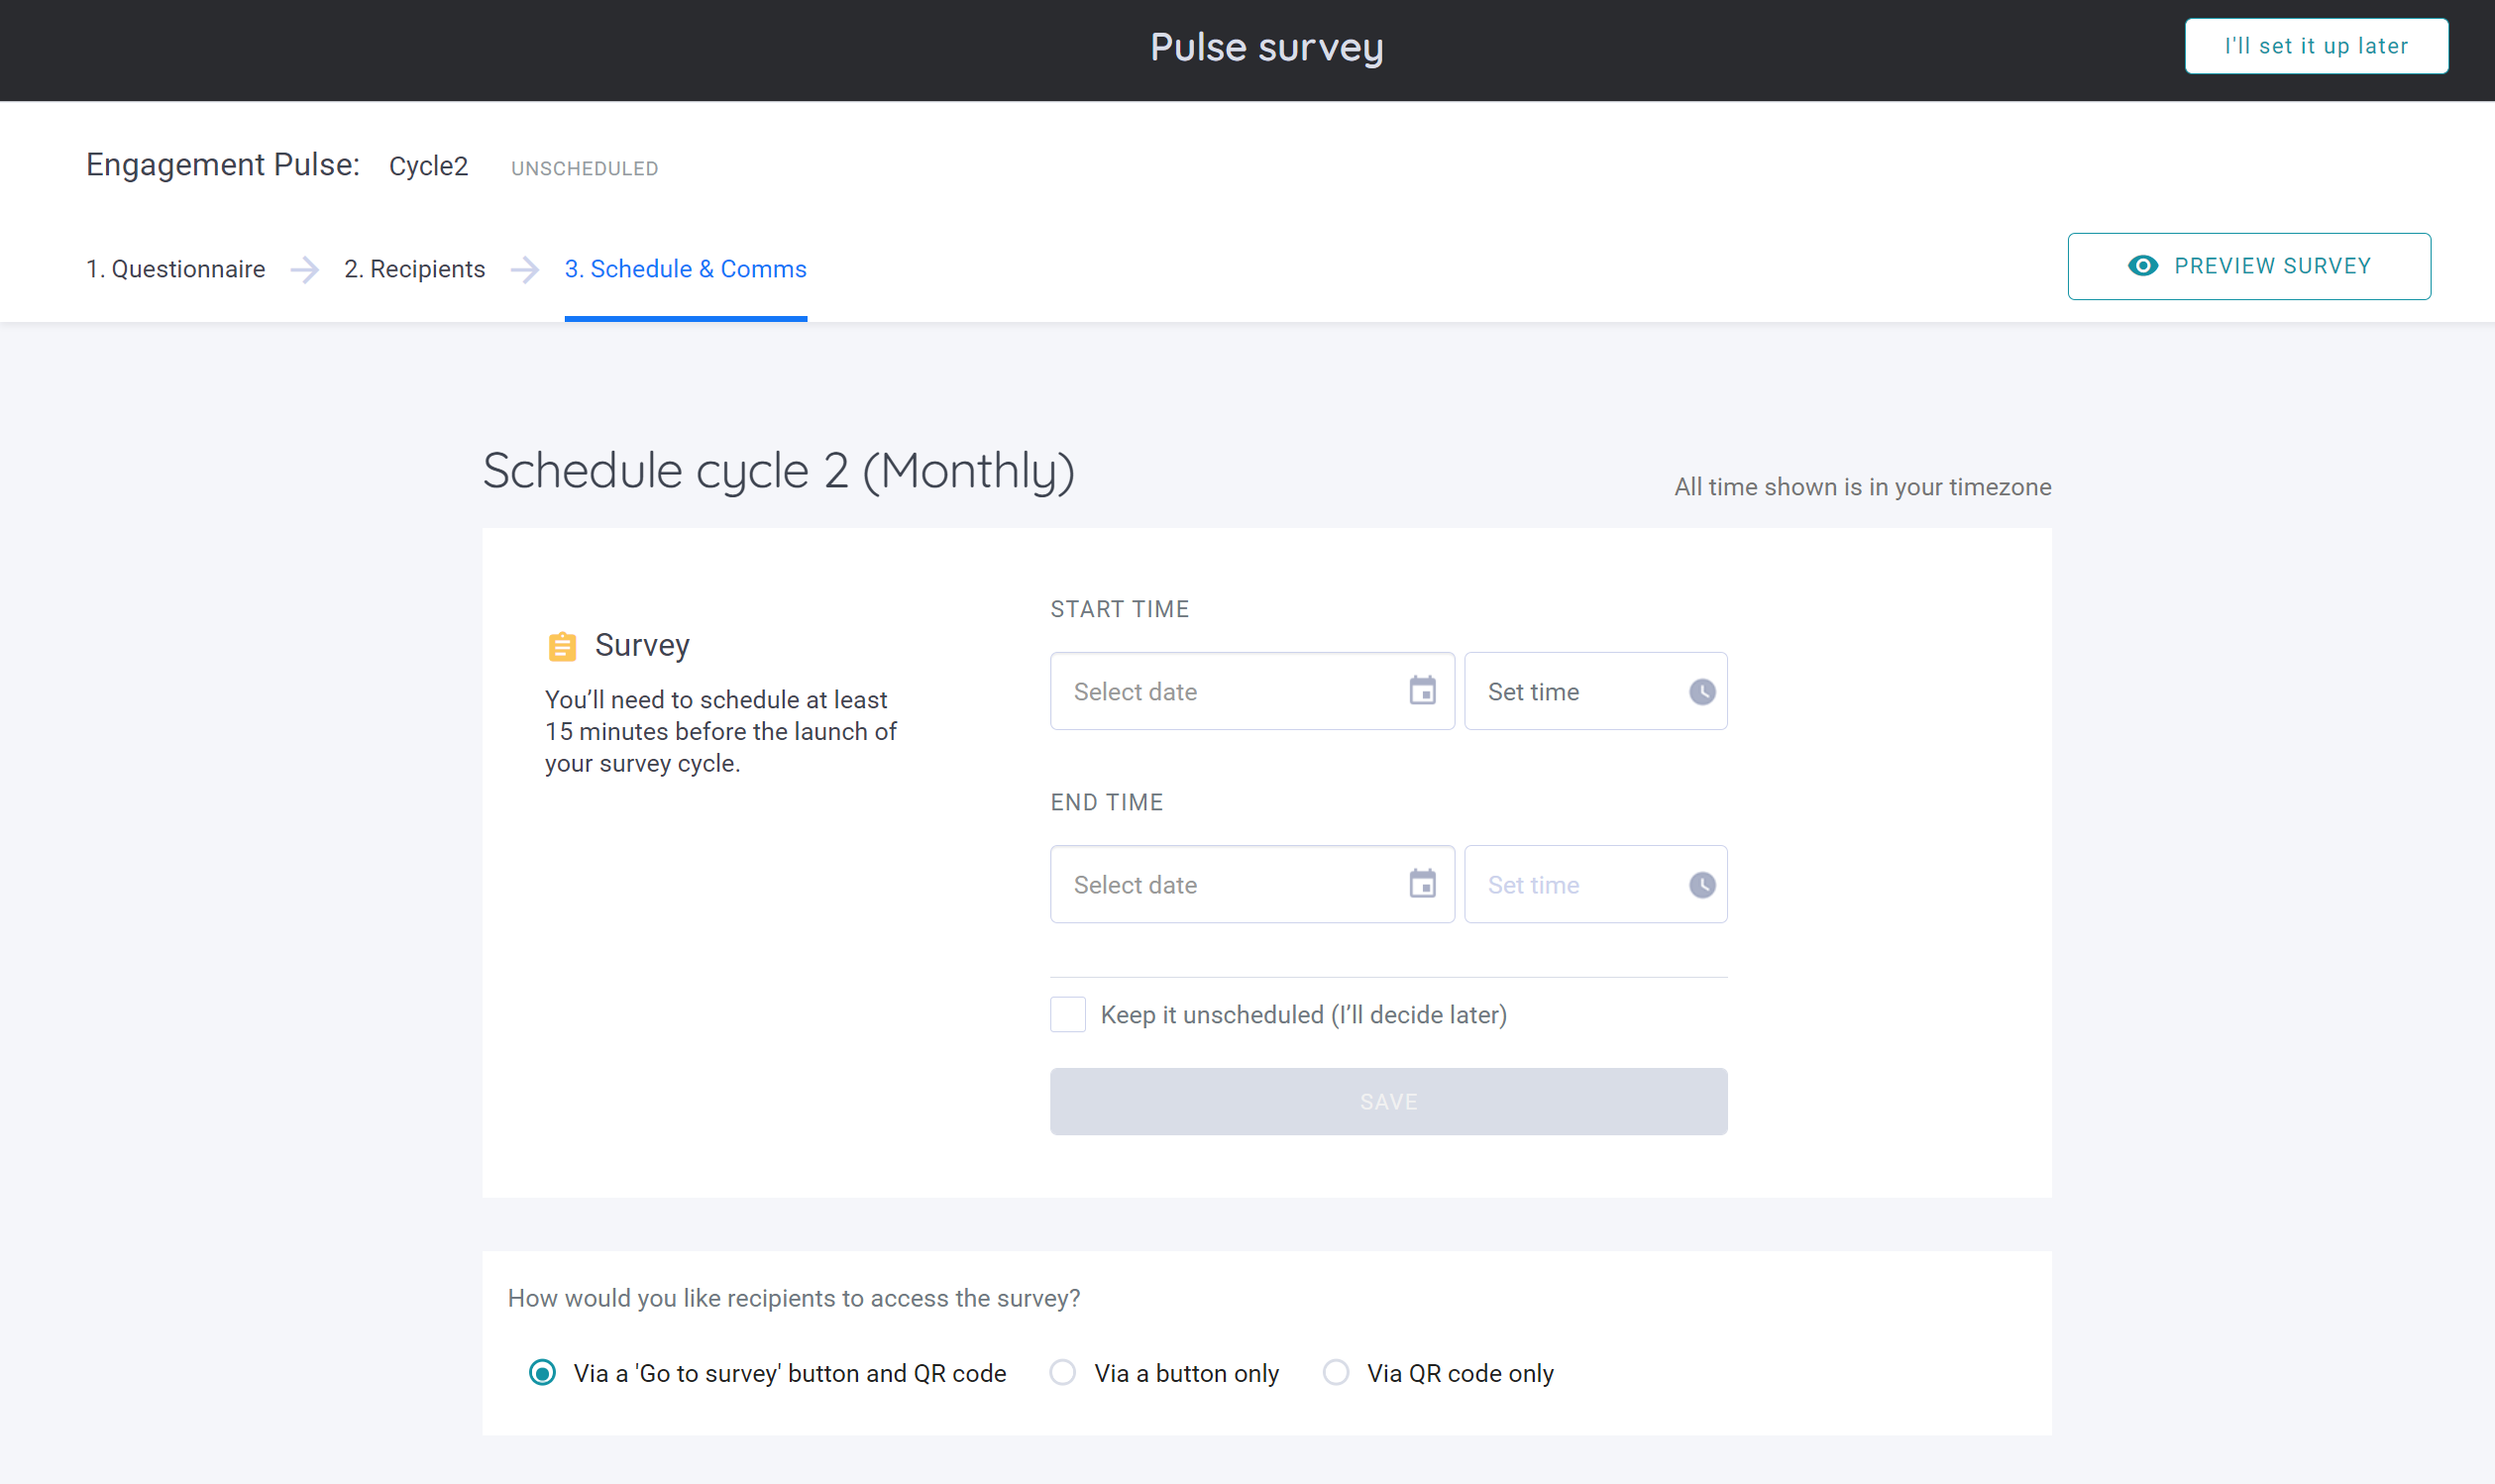Click the SAVE button
The image size is (2495, 1484).
pos(1389,1099)
